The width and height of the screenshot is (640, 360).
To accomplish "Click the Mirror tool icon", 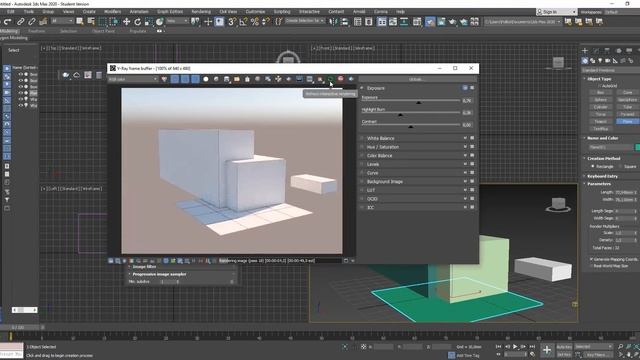I will tap(333, 22).
